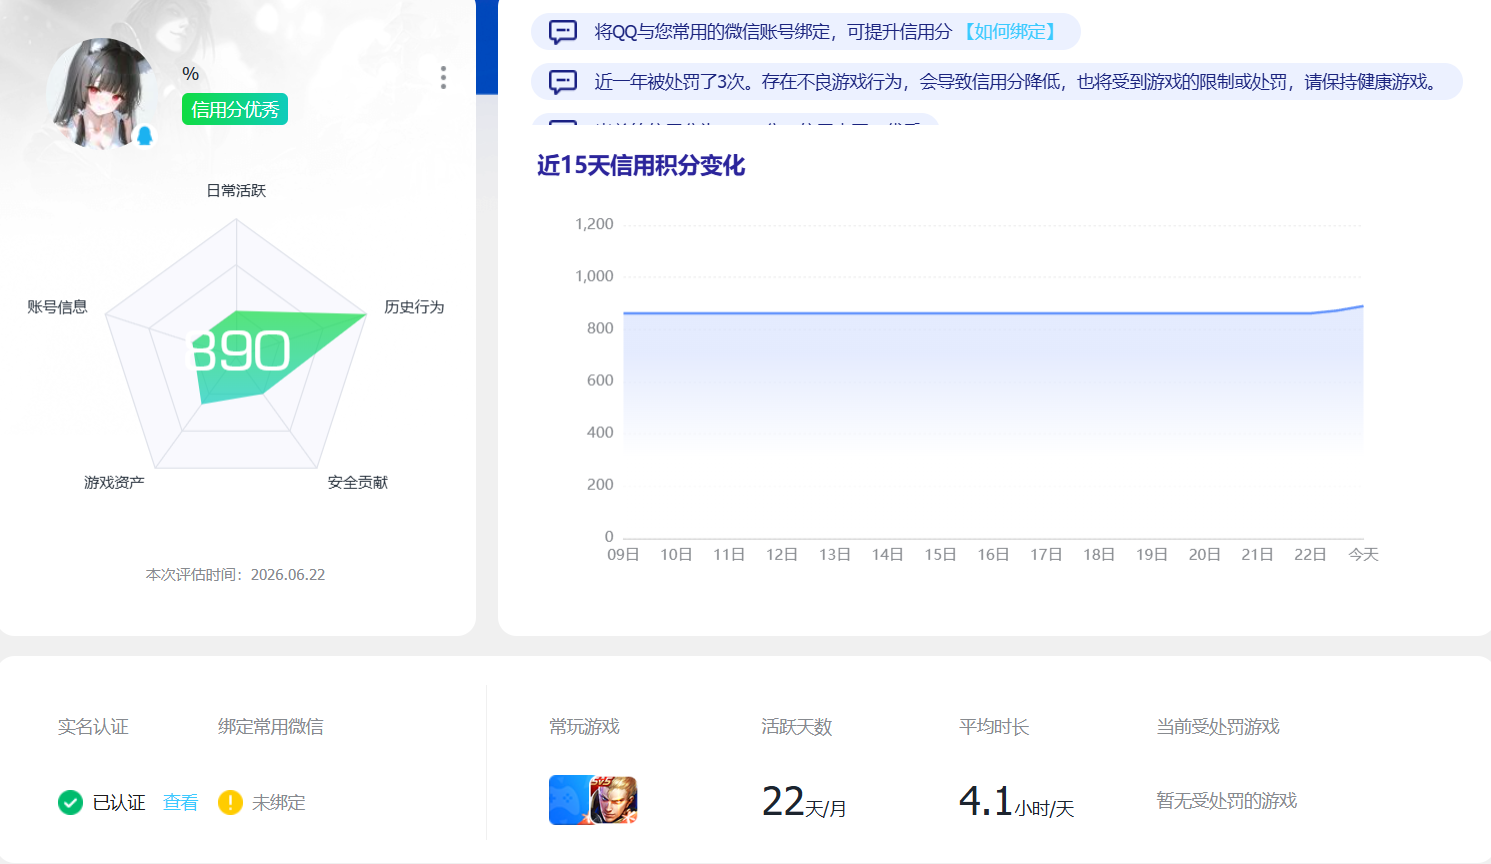This screenshot has height=864, width=1491.
Task: Open the three-dot more options menu
Action: pos(443,78)
